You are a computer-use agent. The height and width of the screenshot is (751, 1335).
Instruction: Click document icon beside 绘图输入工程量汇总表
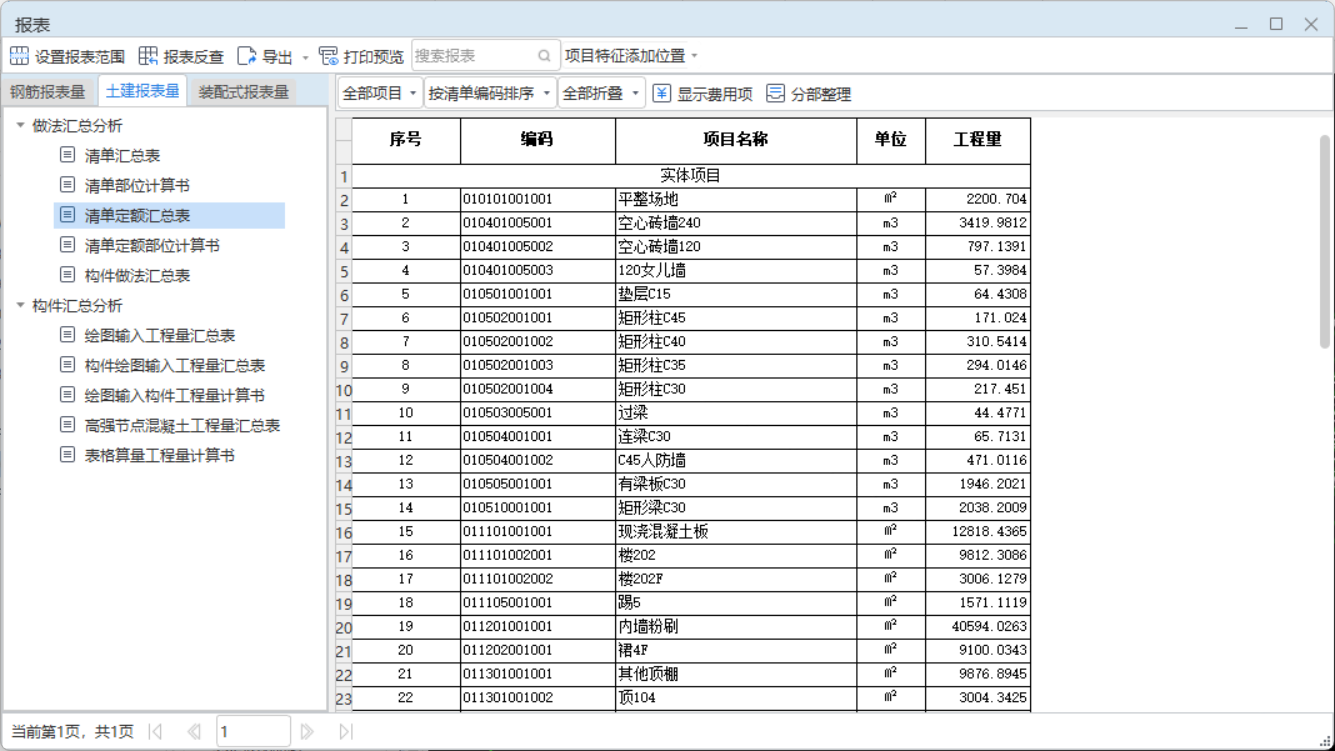pos(67,335)
